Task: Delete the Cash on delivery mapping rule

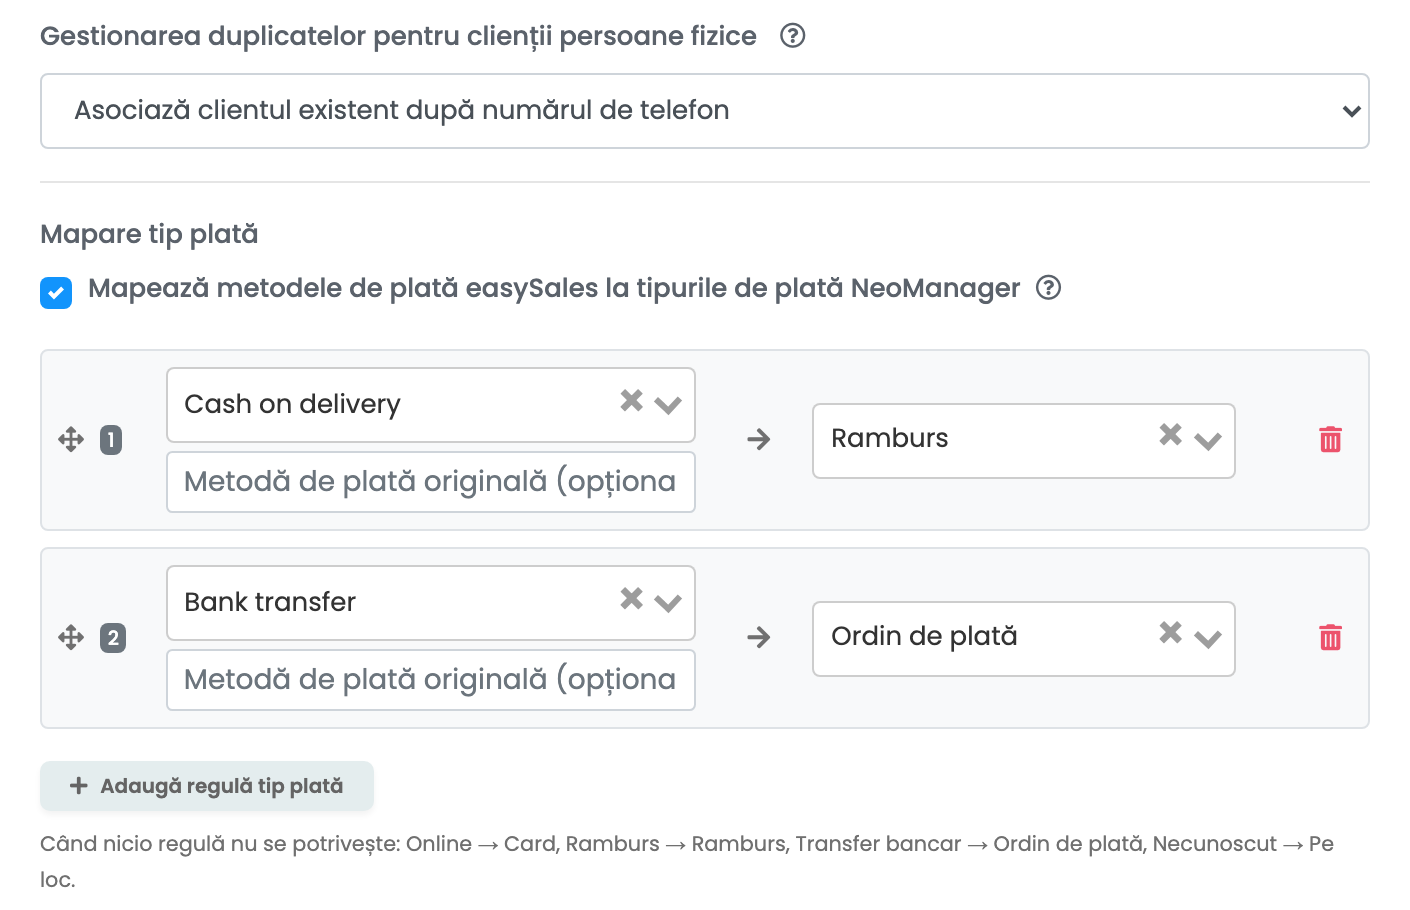Action: (1330, 439)
